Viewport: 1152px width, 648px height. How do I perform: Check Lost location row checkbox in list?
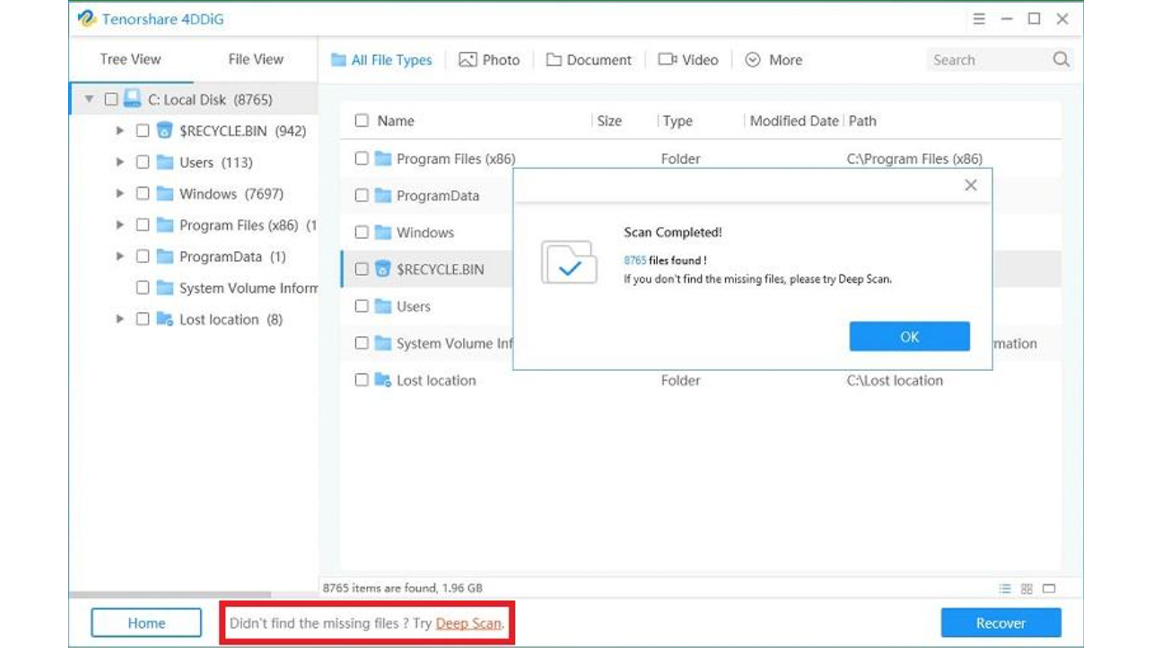(361, 380)
